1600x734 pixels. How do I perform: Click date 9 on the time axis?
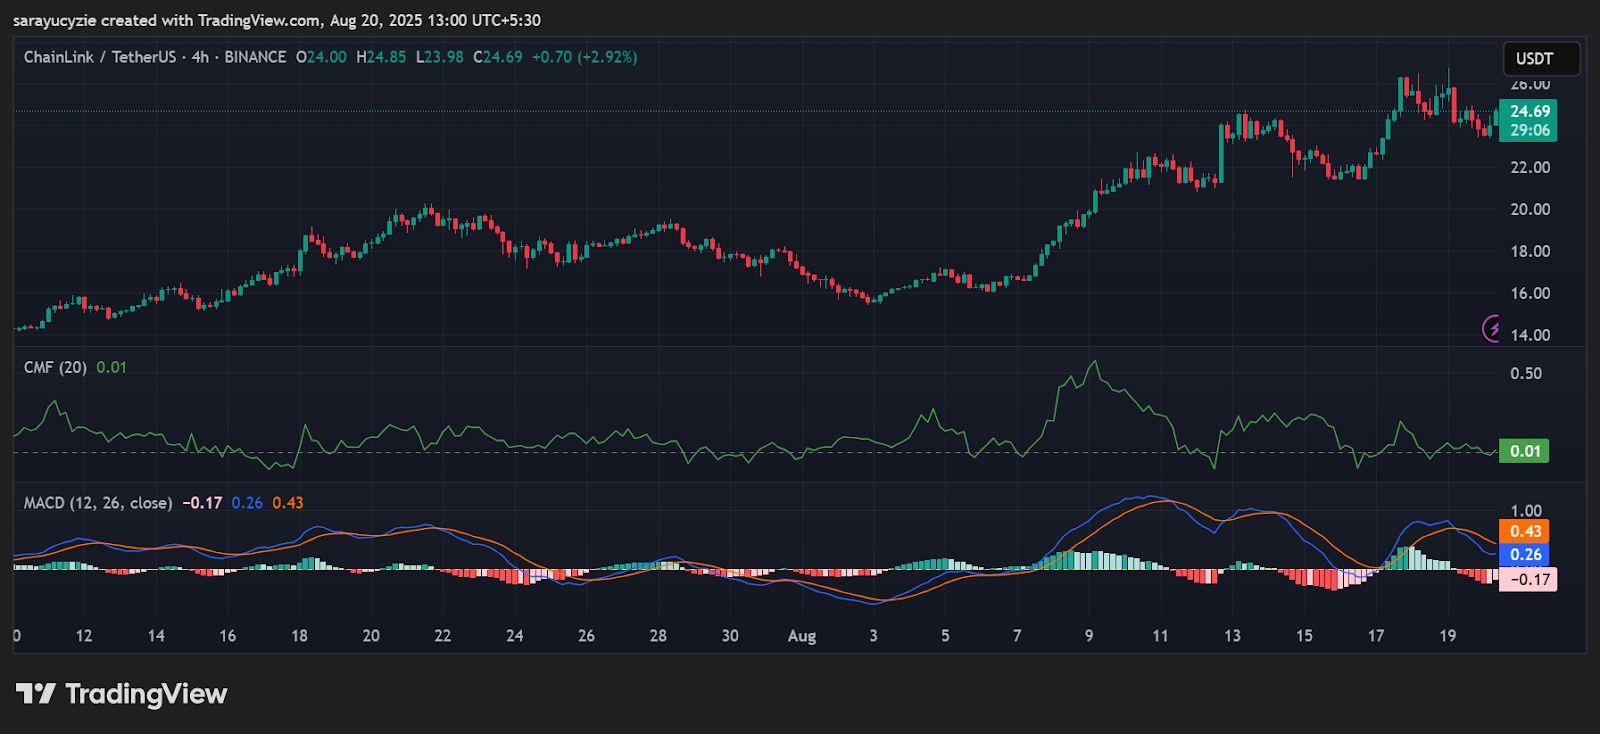click(x=1089, y=636)
